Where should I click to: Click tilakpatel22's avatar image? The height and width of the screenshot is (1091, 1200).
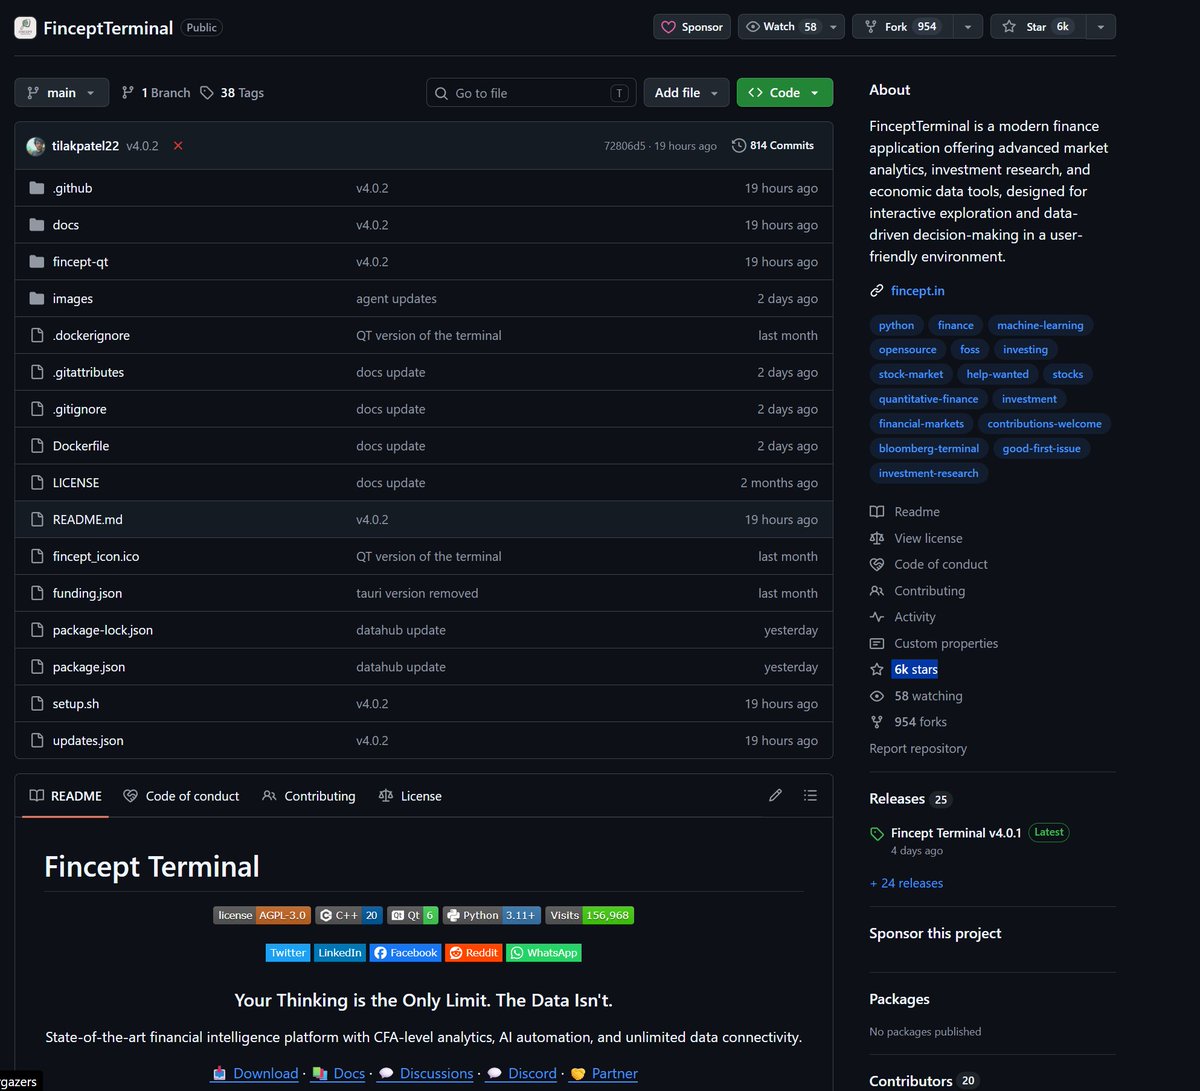click(36, 146)
